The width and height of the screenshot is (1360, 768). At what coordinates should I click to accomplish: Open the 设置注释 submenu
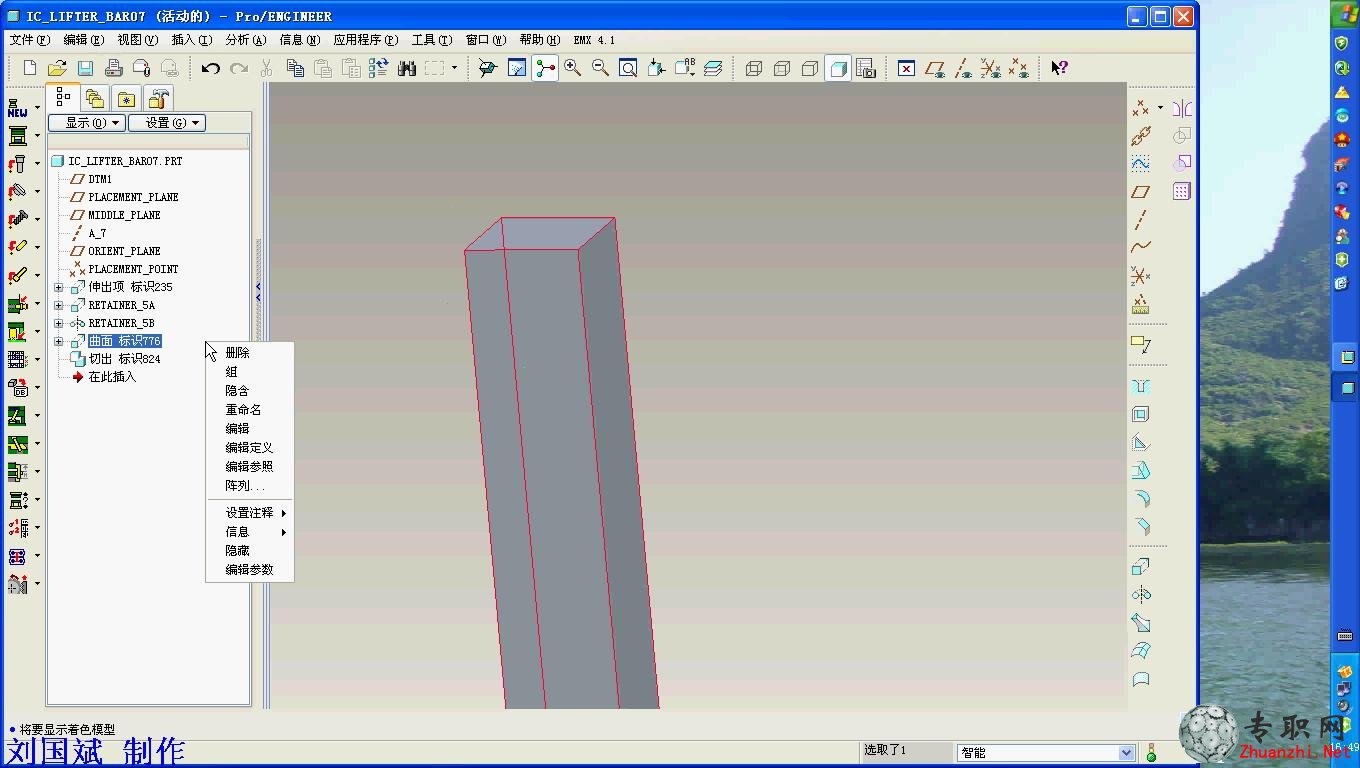coord(250,513)
